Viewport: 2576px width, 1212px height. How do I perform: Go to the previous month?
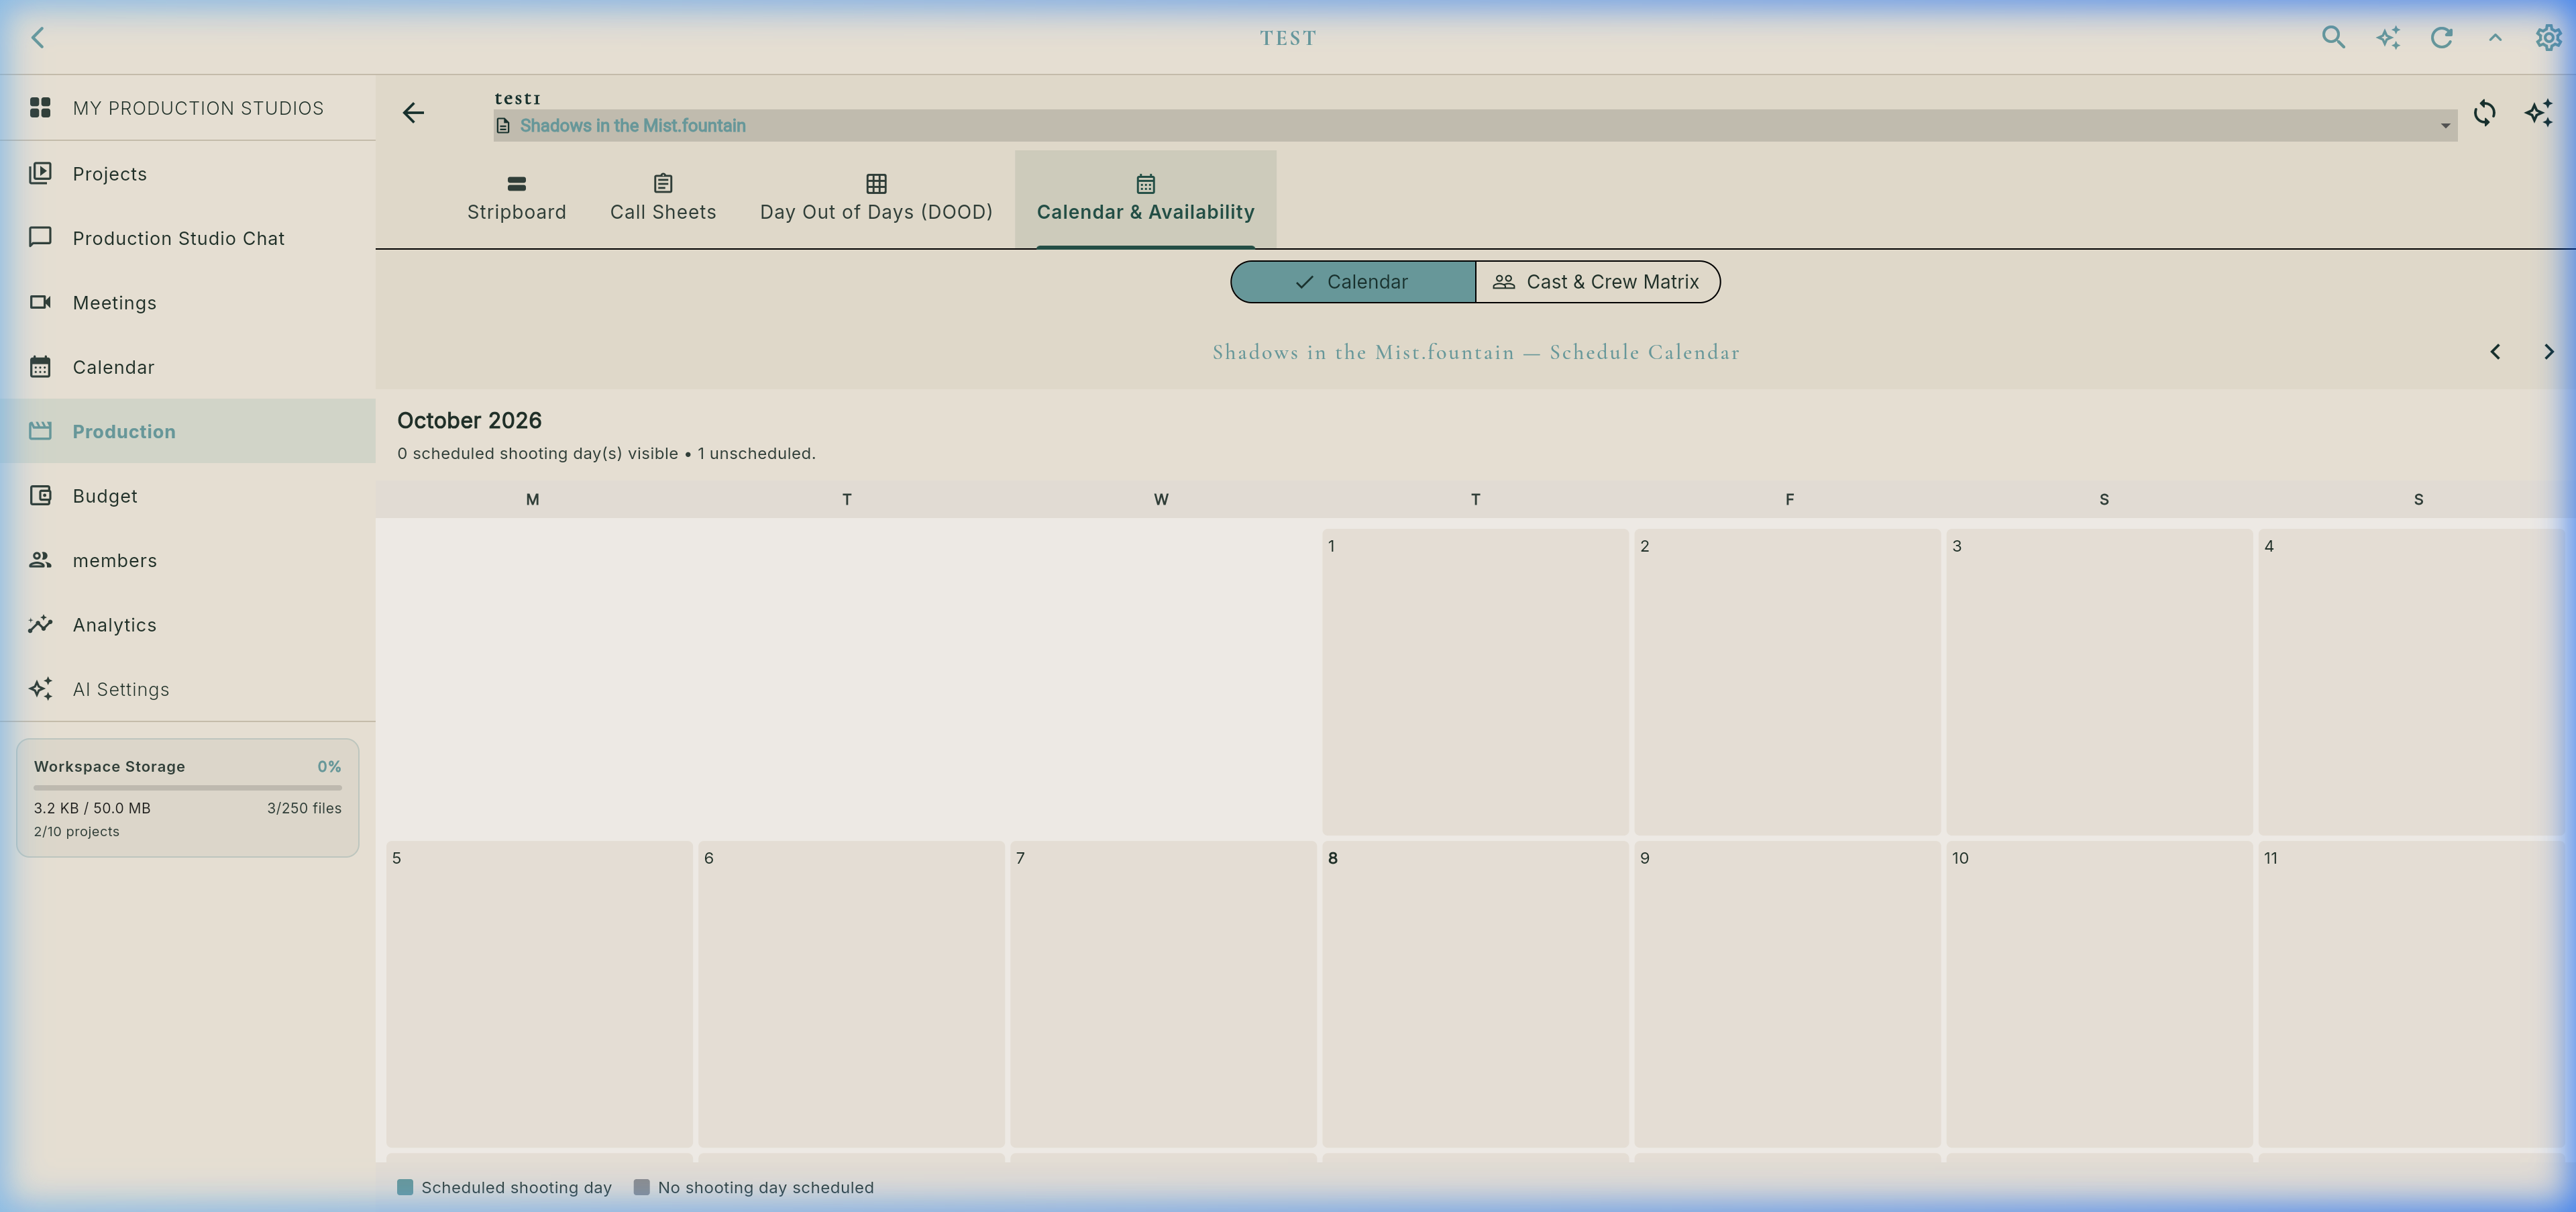point(2495,352)
